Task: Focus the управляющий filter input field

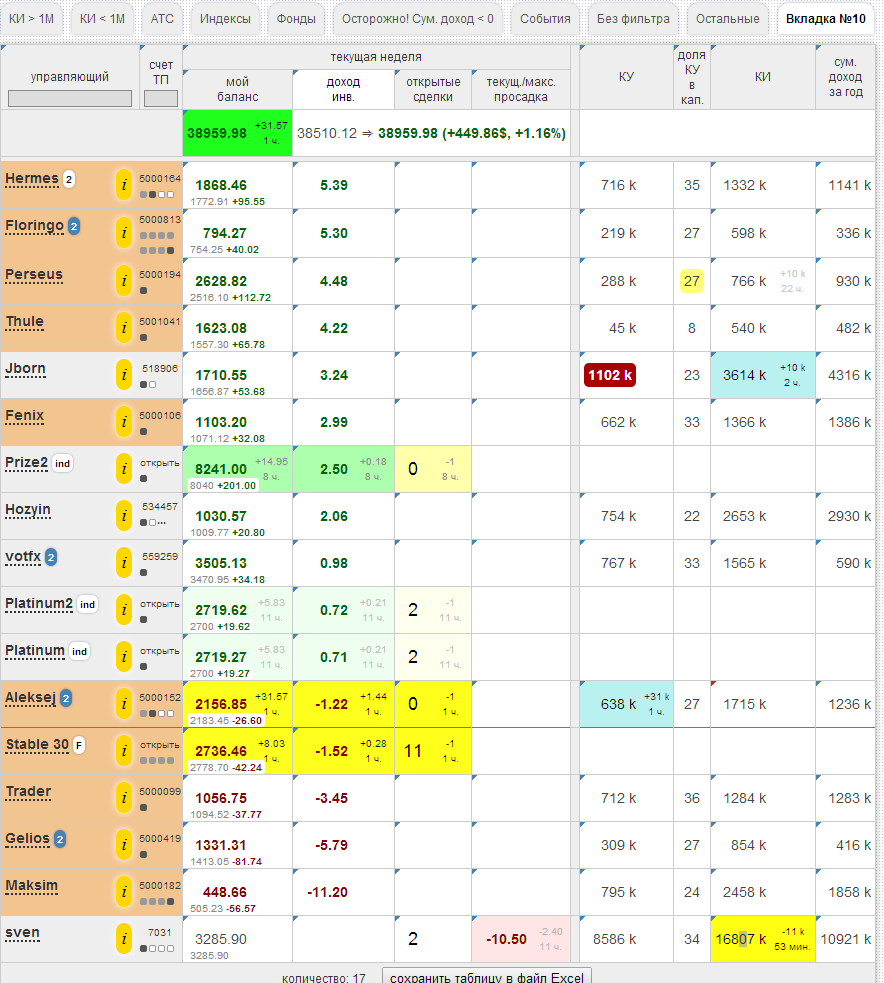Action: point(70,98)
